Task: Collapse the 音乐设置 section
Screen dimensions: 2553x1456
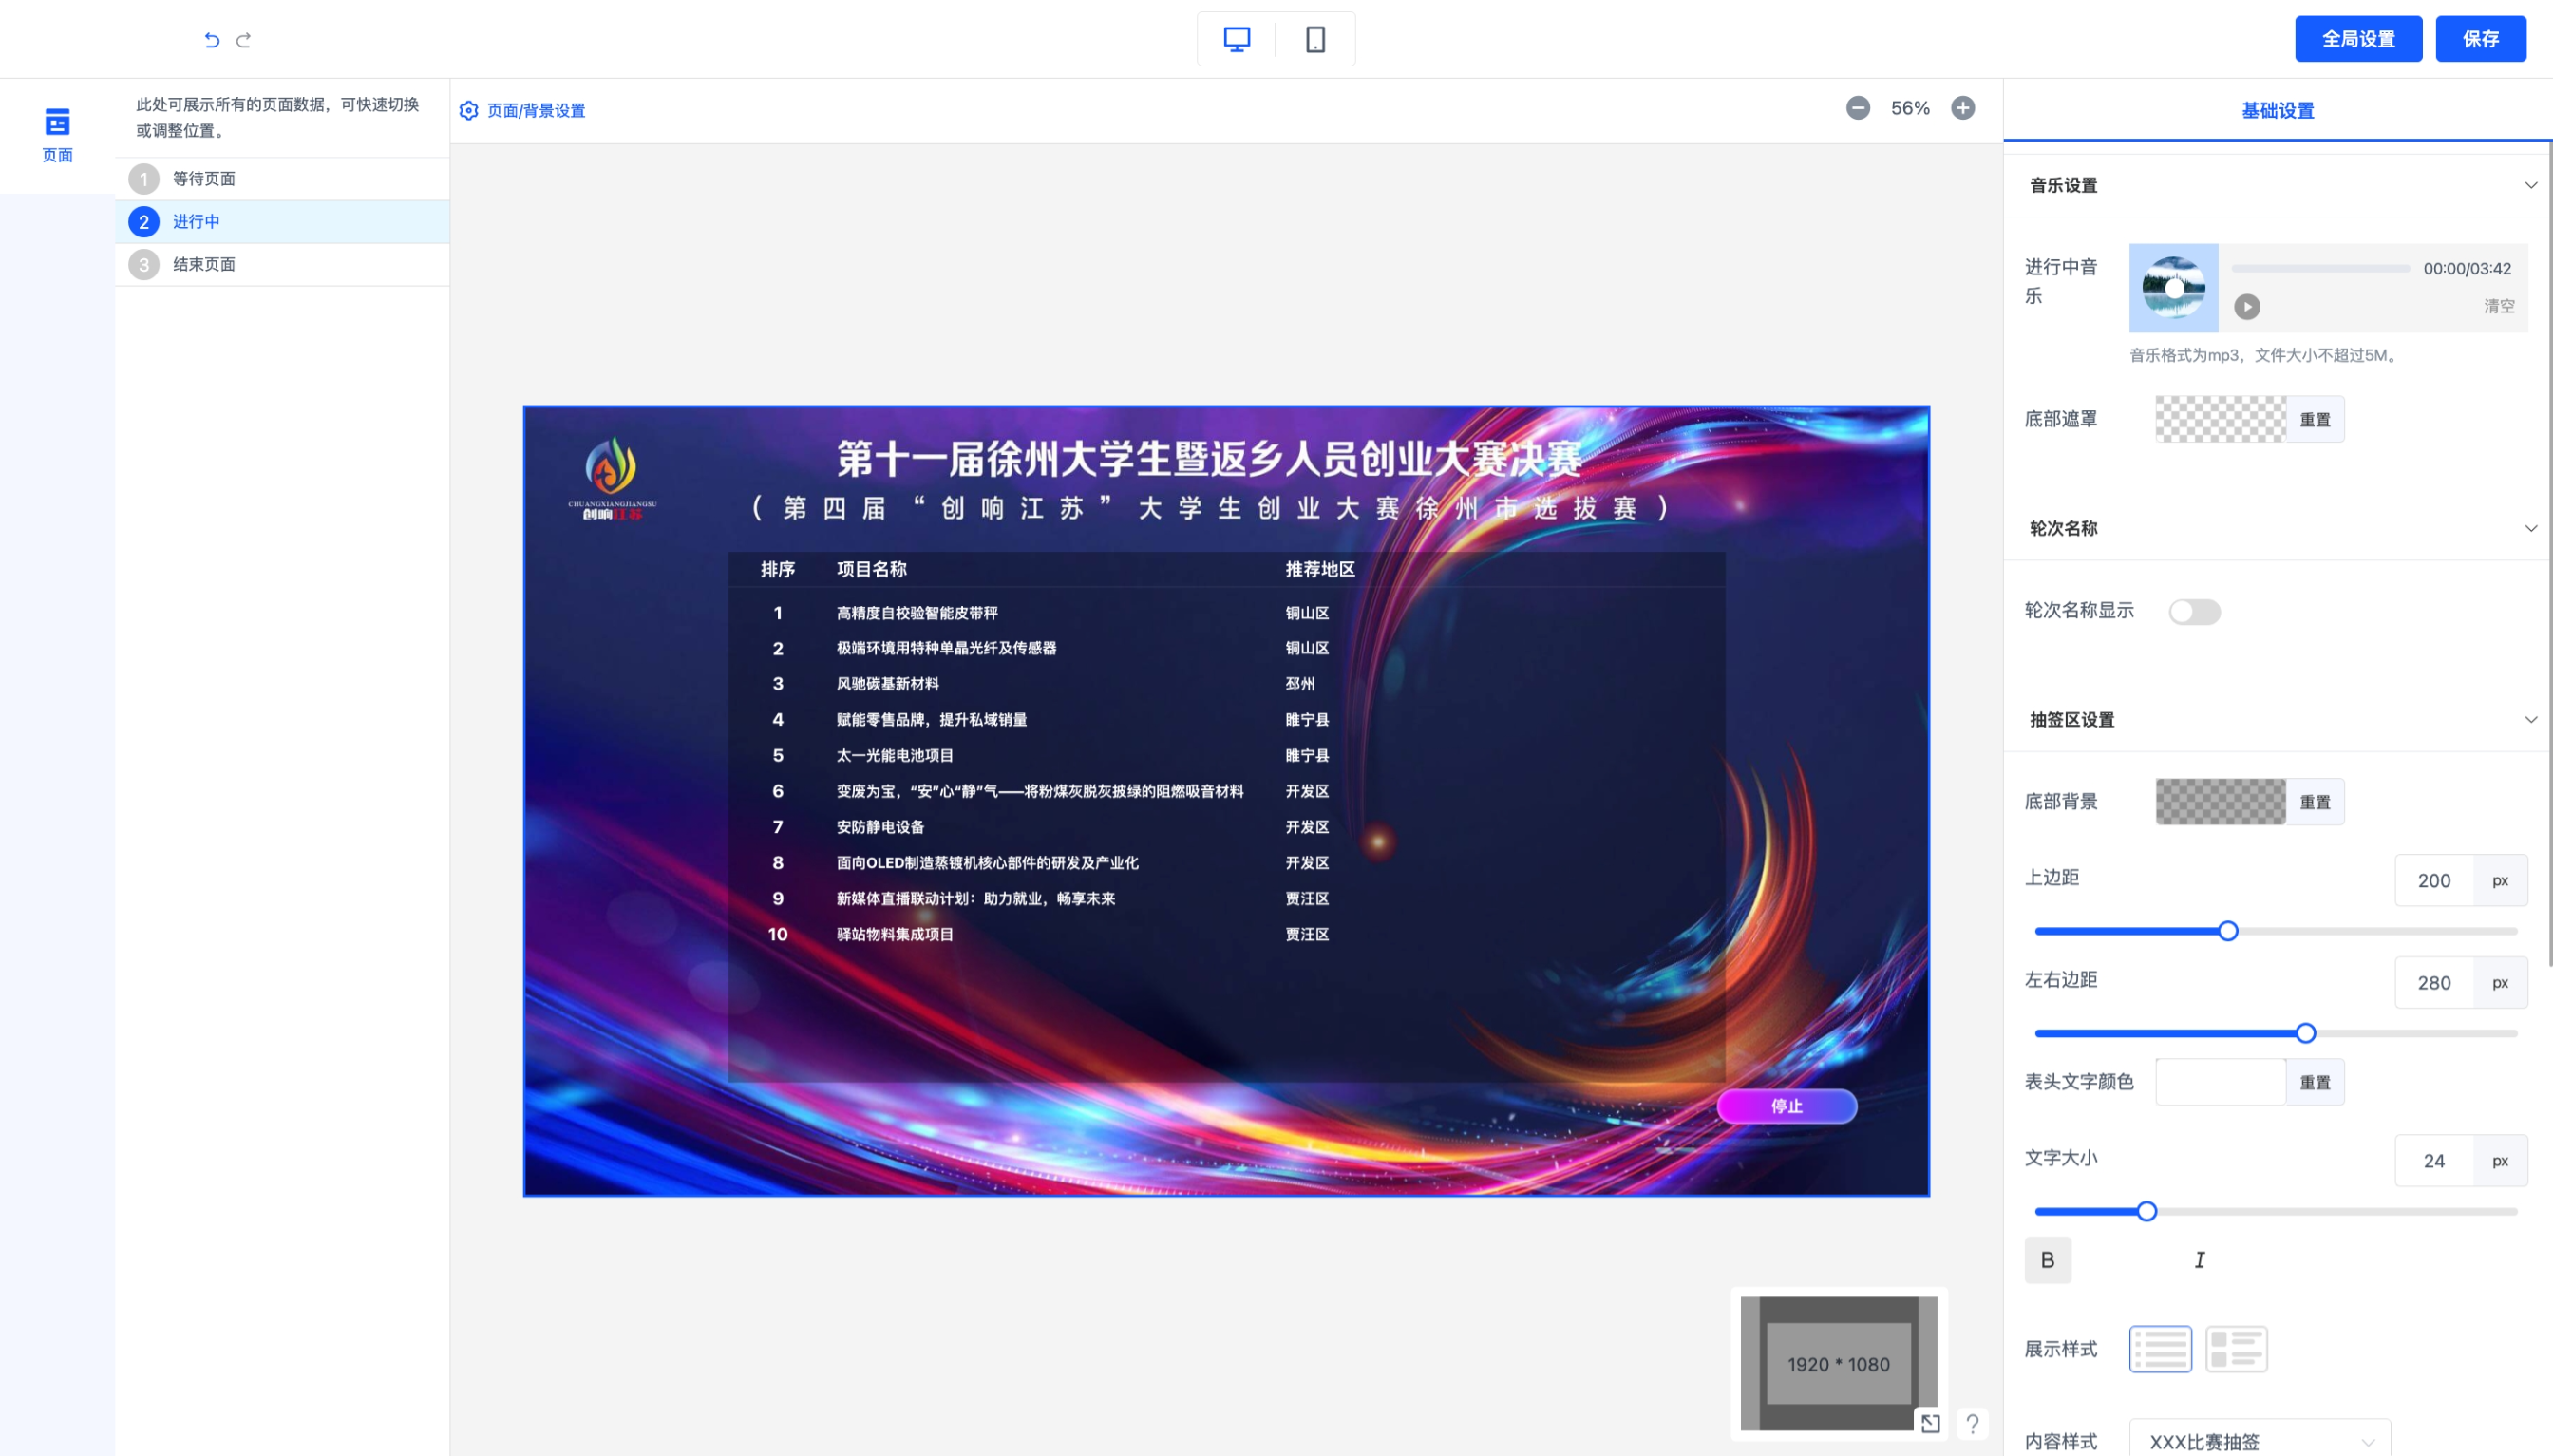Action: point(2530,185)
